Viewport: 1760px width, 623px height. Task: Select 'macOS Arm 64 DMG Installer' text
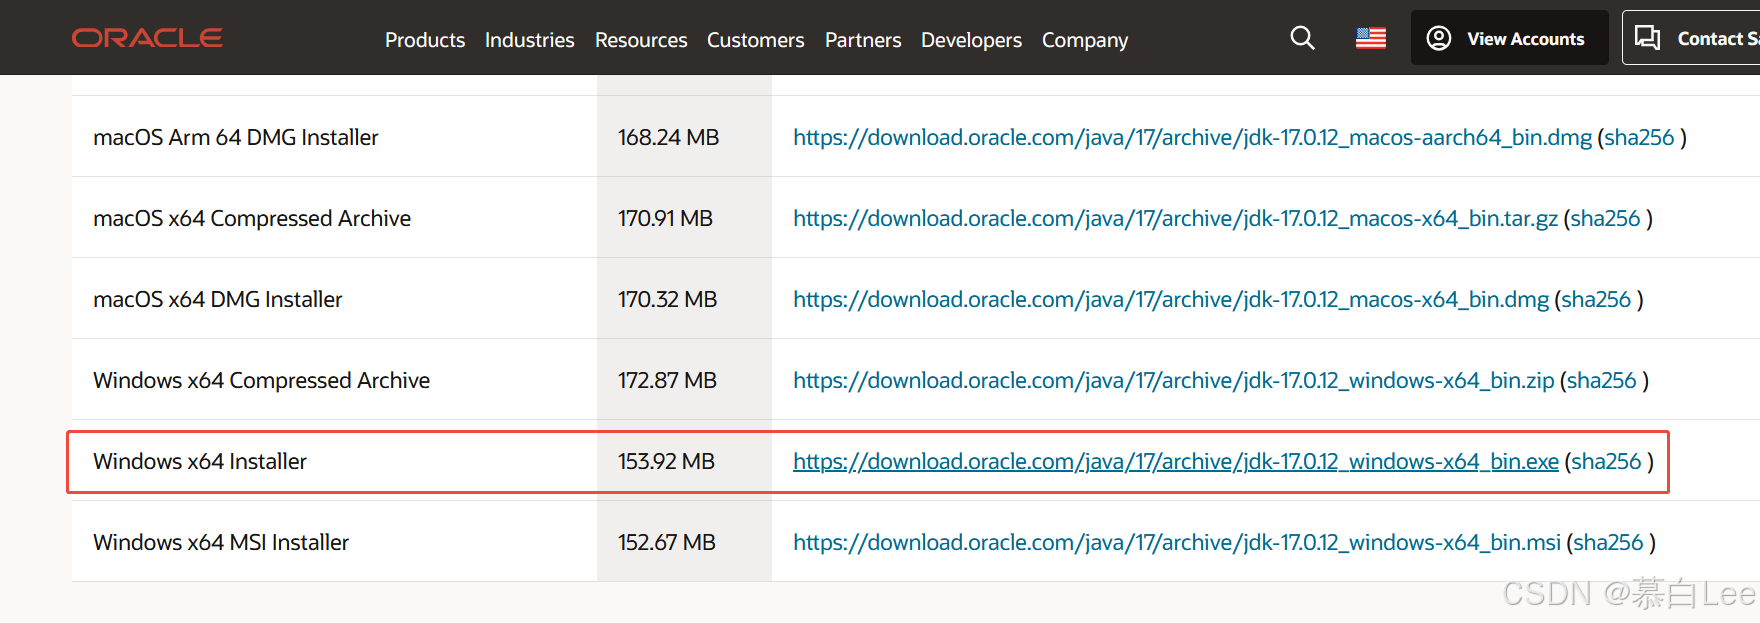[x=236, y=137]
